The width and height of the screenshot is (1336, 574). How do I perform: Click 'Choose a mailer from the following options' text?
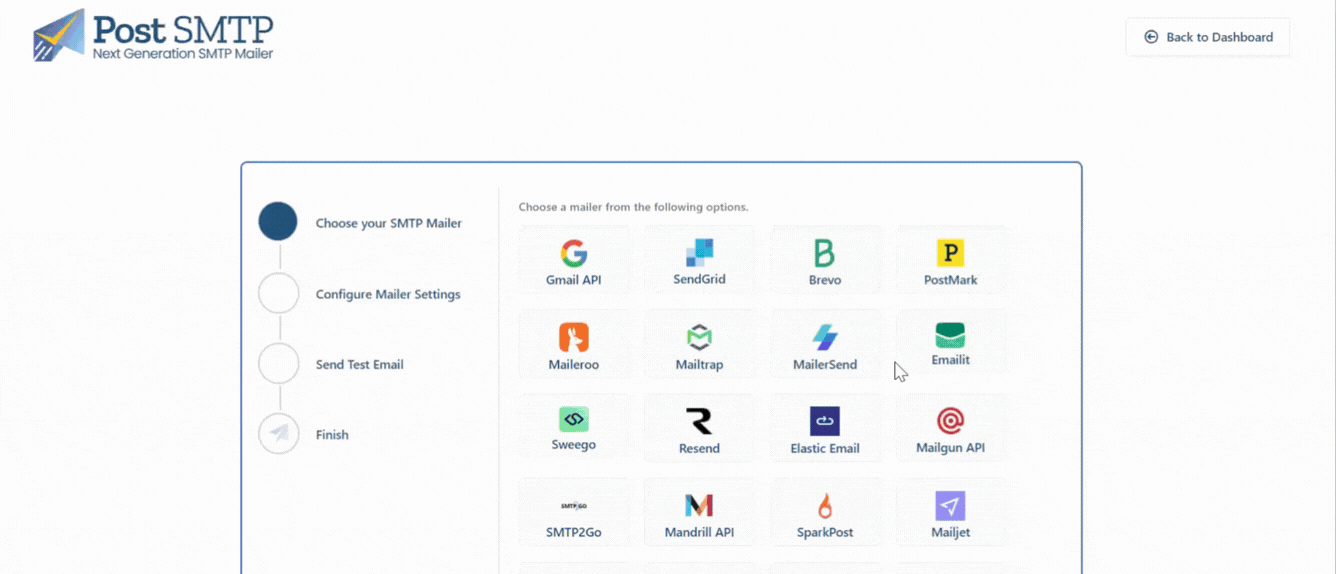[x=634, y=207]
